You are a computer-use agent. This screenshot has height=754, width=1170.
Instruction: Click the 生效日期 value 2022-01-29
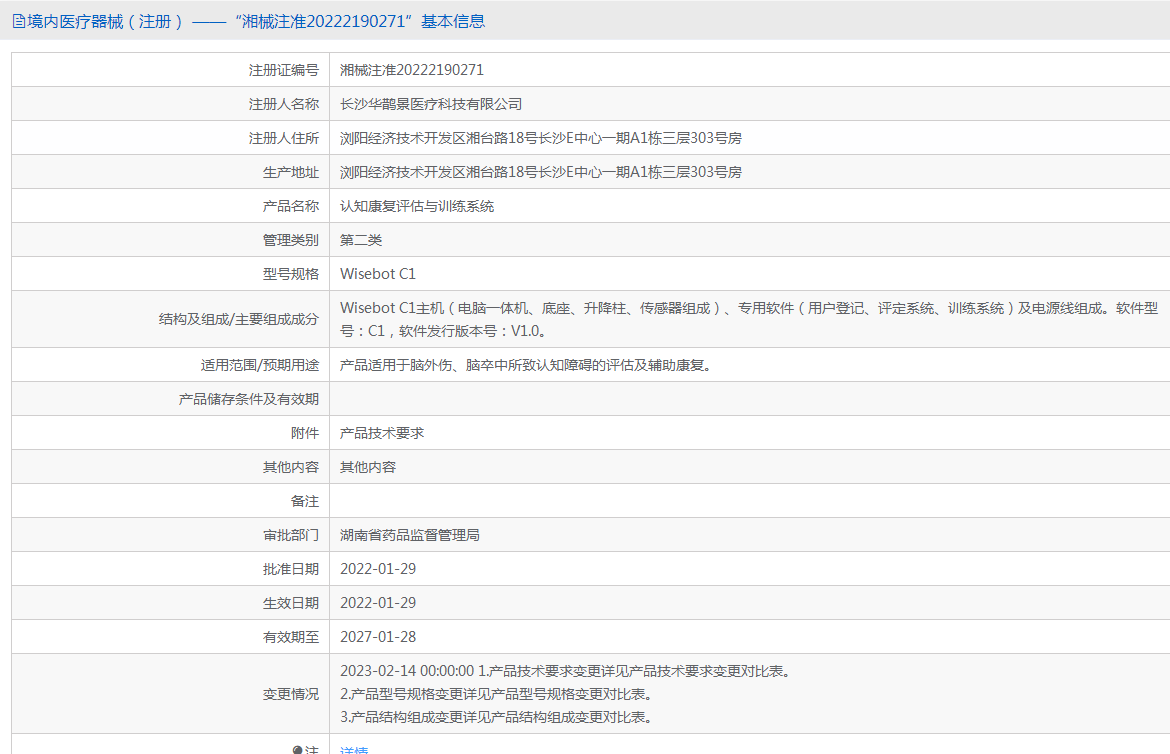[378, 603]
